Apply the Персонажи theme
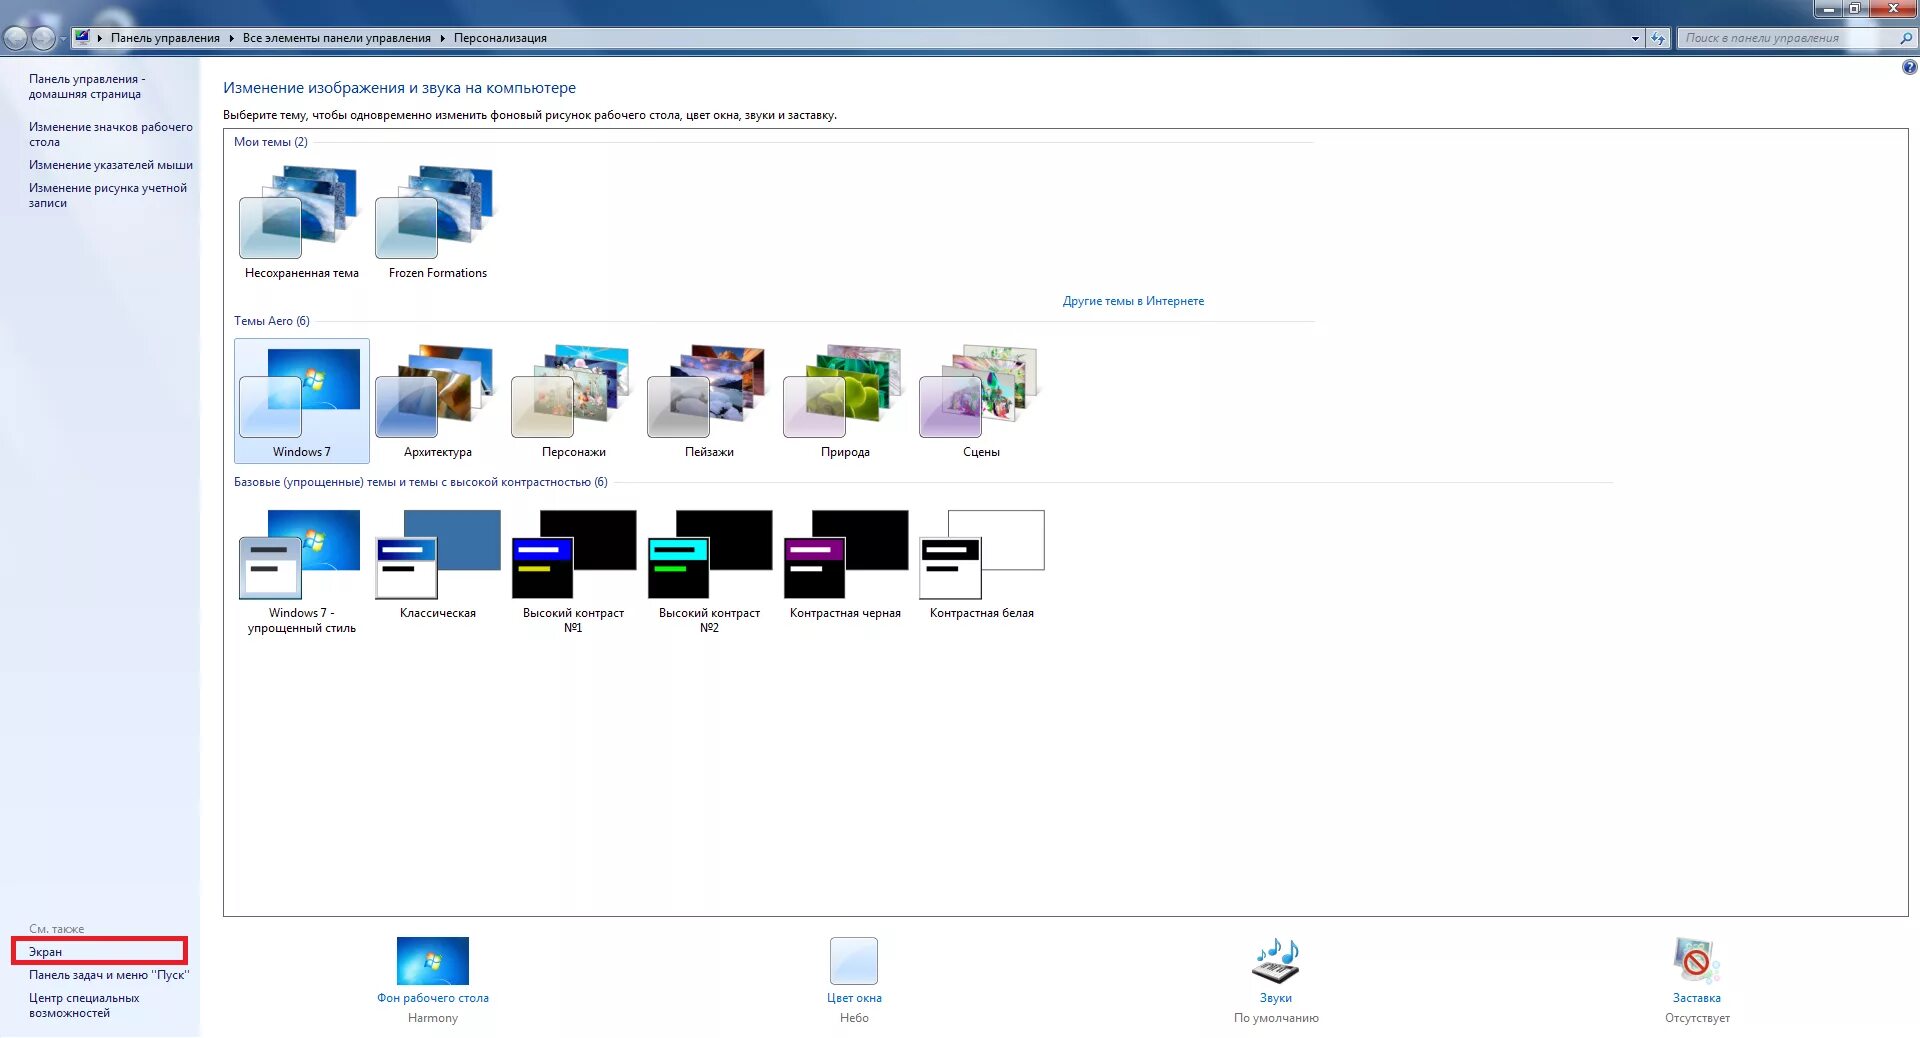1920x1038 pixels. 573,400
